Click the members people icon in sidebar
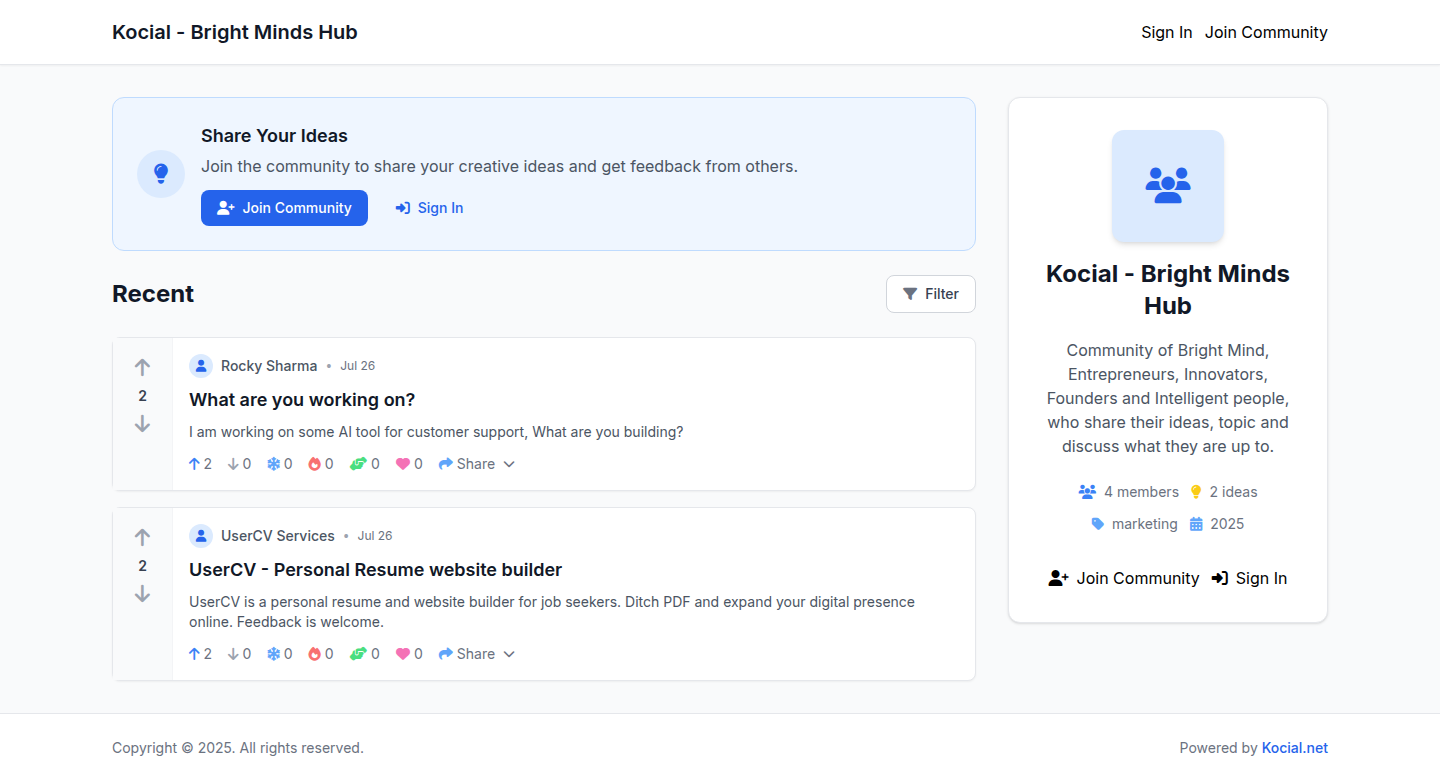Viewport: 1440px width, 761px height. [x=1087, y=492]
